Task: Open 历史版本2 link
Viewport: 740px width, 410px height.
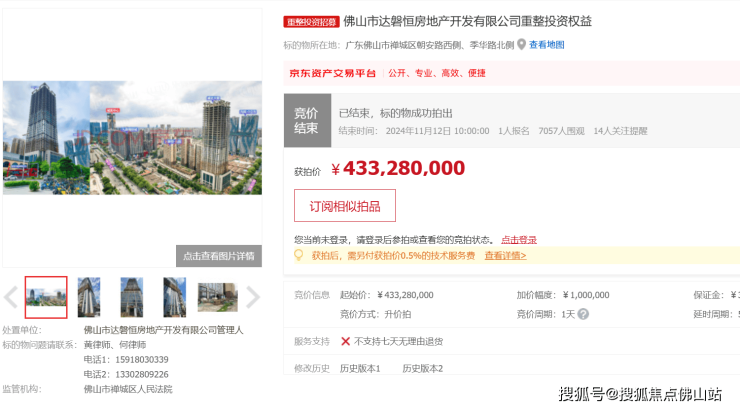Action: (x=422, y=368)
